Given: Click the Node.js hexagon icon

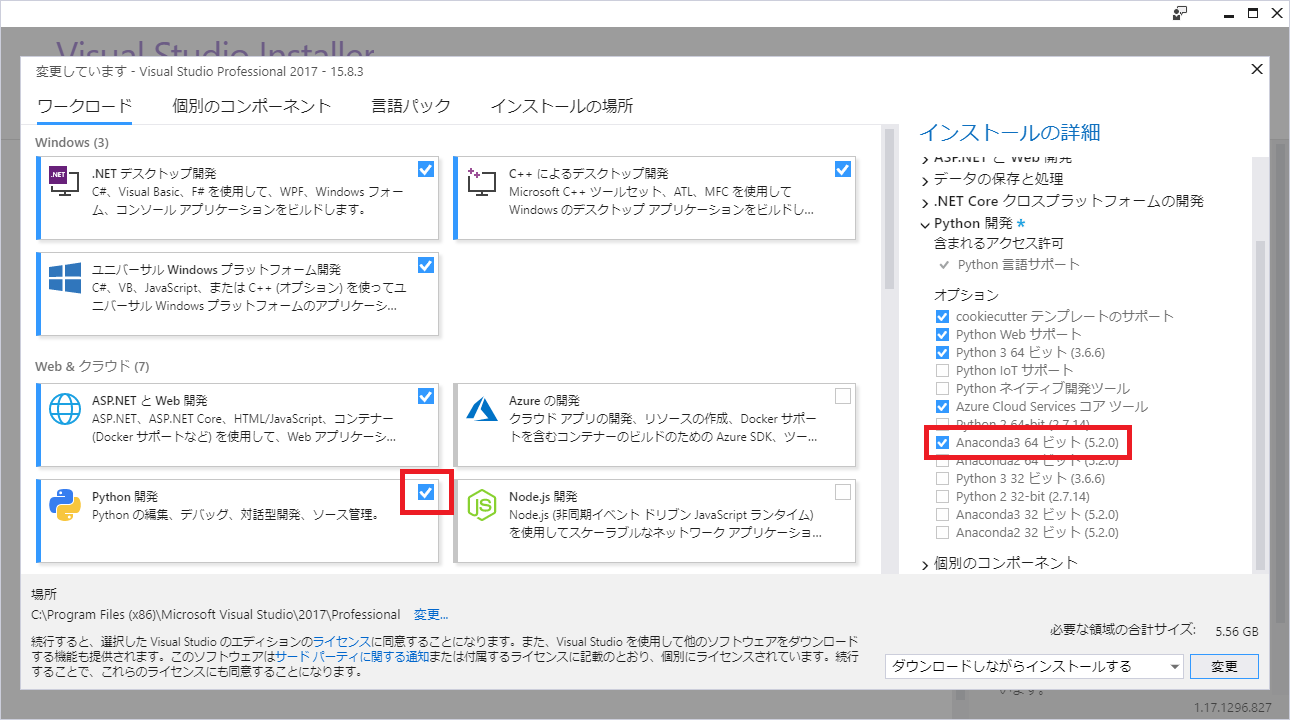Looking at the screenshot, I should (x=482, y=505).
